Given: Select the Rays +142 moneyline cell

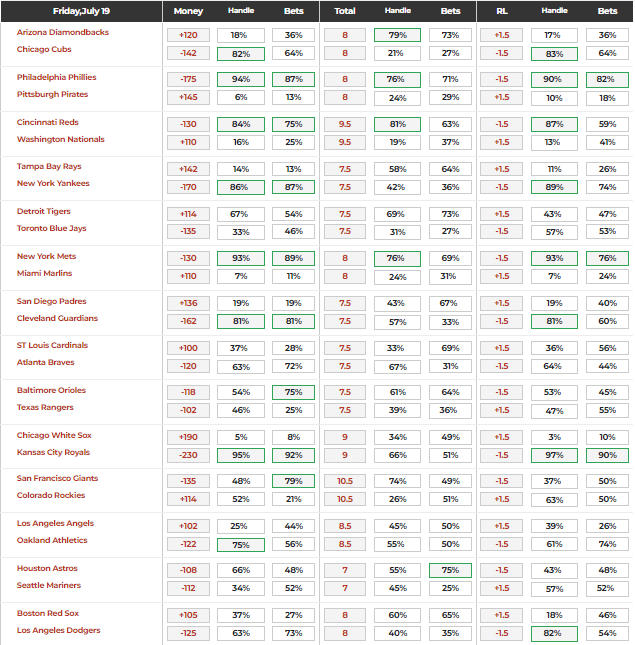Looking at the screenshot, I should [x=188, y=169].
